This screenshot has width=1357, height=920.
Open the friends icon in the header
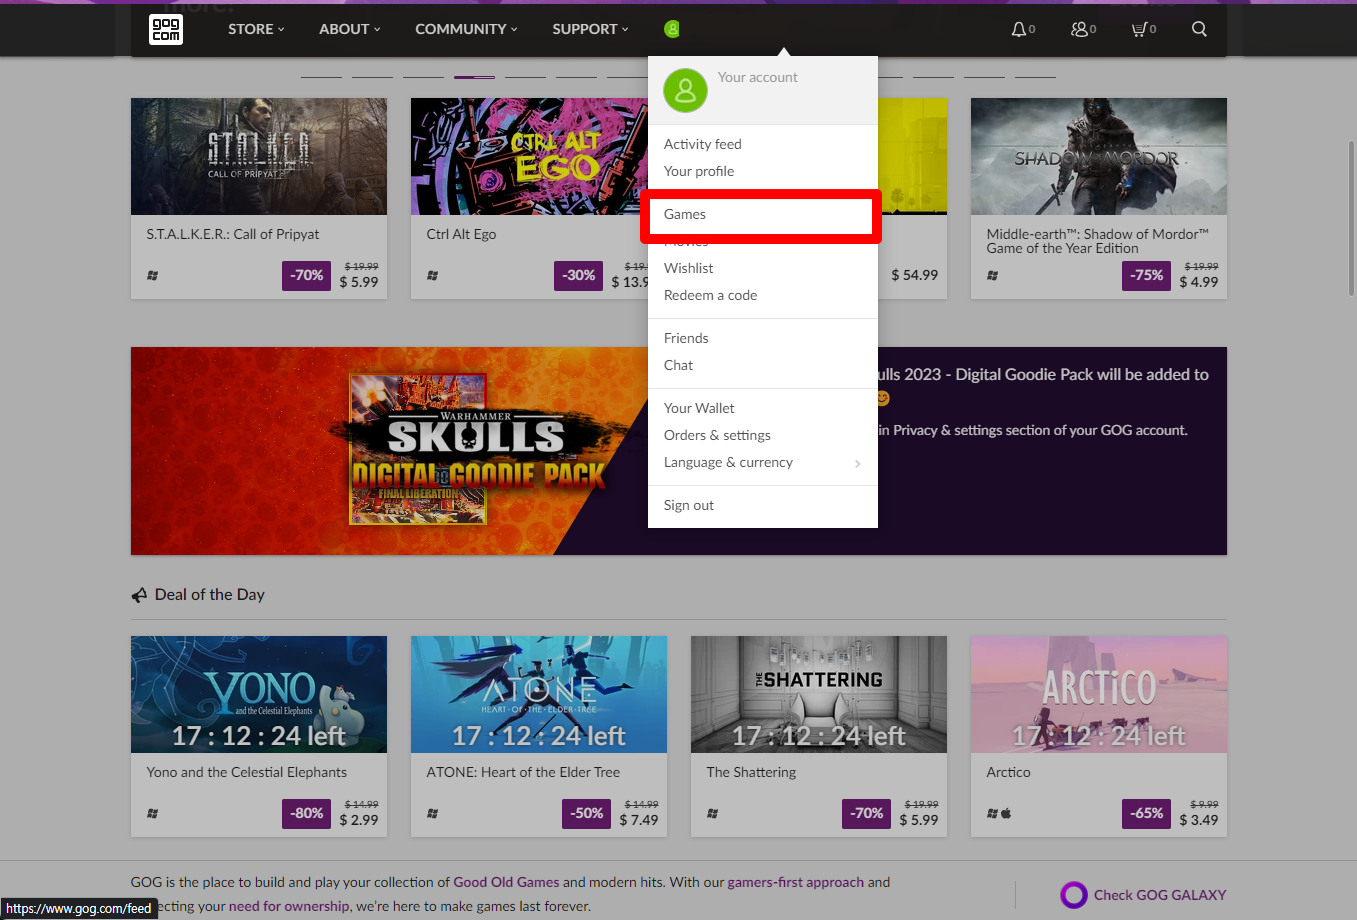(x=1079, y=29)
